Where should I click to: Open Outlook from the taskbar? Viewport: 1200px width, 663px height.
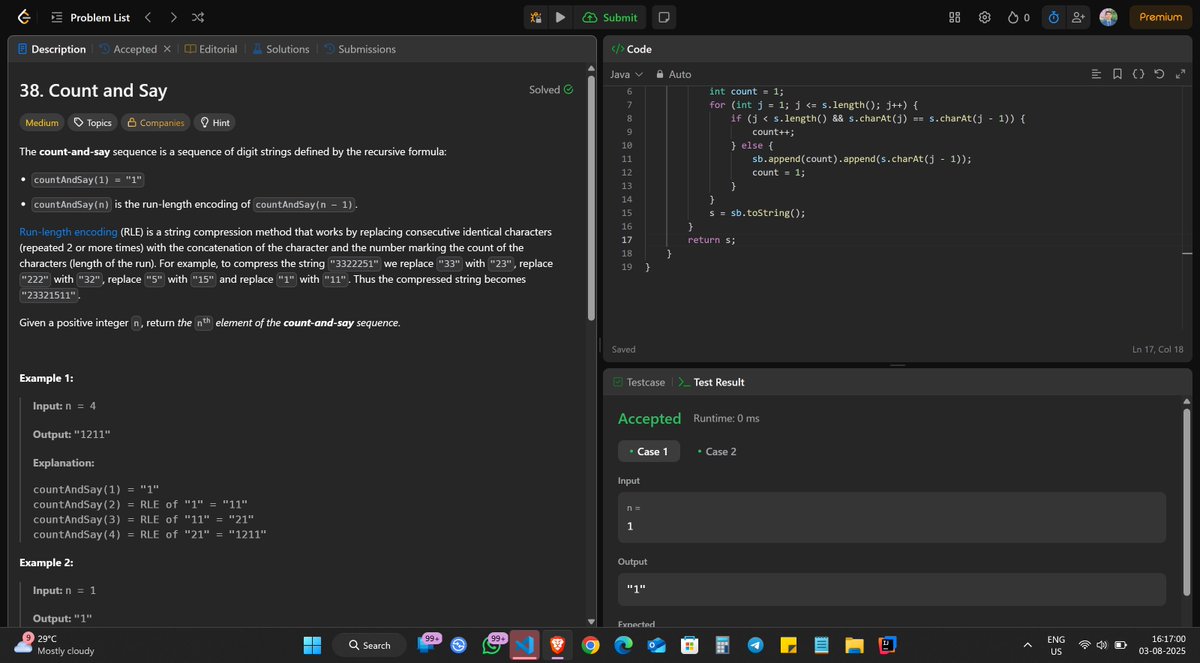655,645
